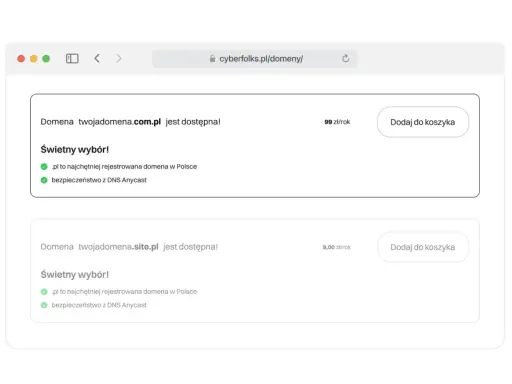Select the twojadomena.com.pl domain name text
This screenshot has width=512, height=384.
pyautogui.click(x=120, y=122)
